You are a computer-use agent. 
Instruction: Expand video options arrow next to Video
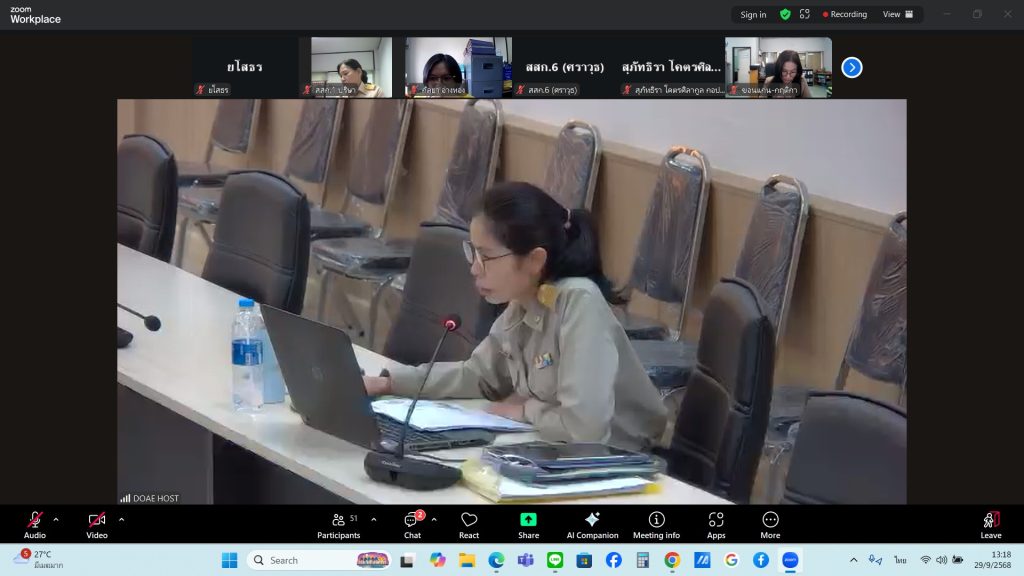[x=122, y=519]
